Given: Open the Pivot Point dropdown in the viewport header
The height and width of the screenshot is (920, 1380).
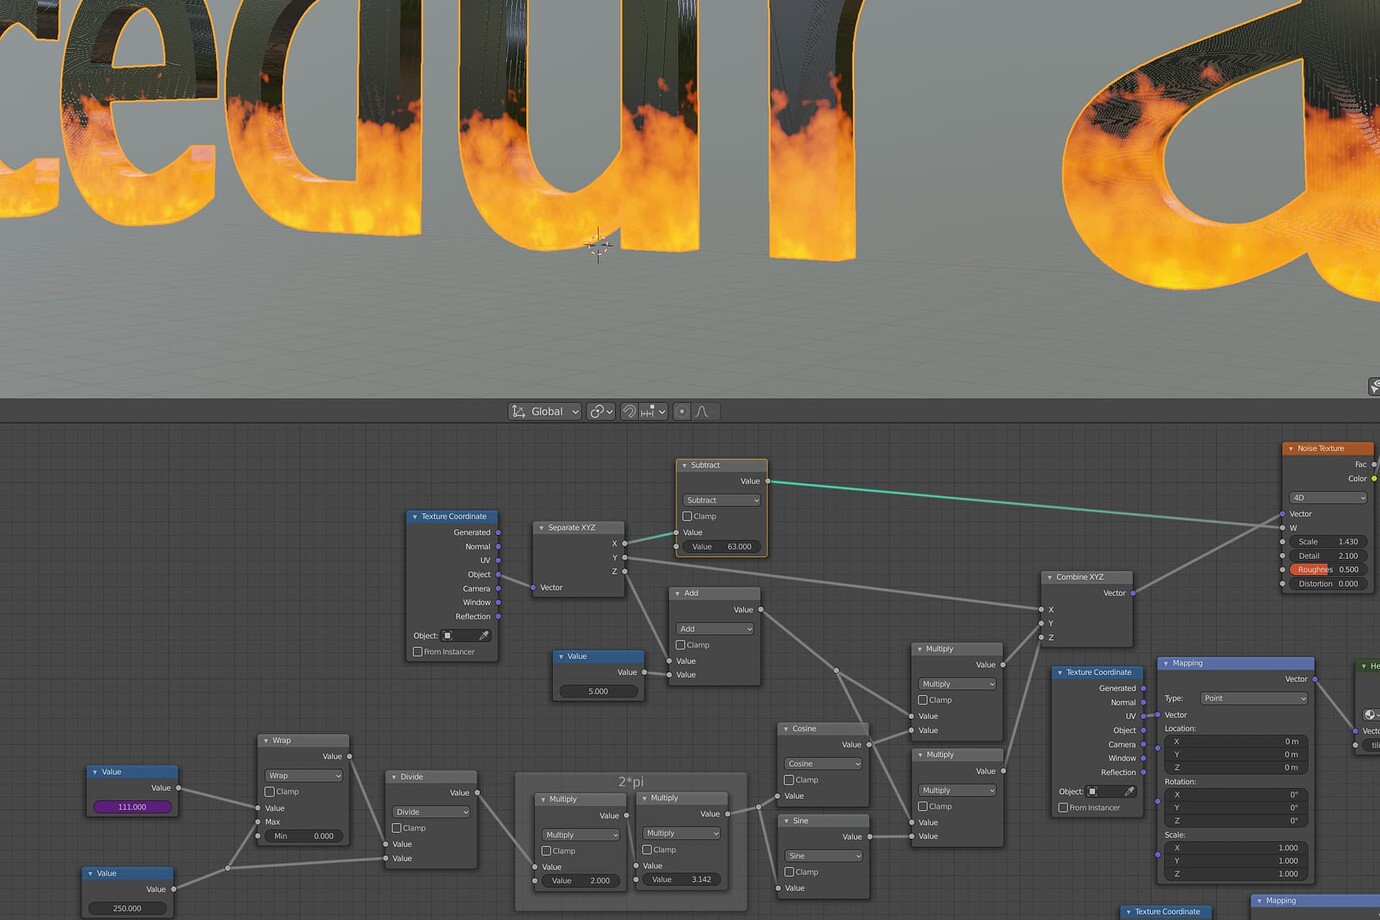Looking at the screenshot, I should click(600, 411).
